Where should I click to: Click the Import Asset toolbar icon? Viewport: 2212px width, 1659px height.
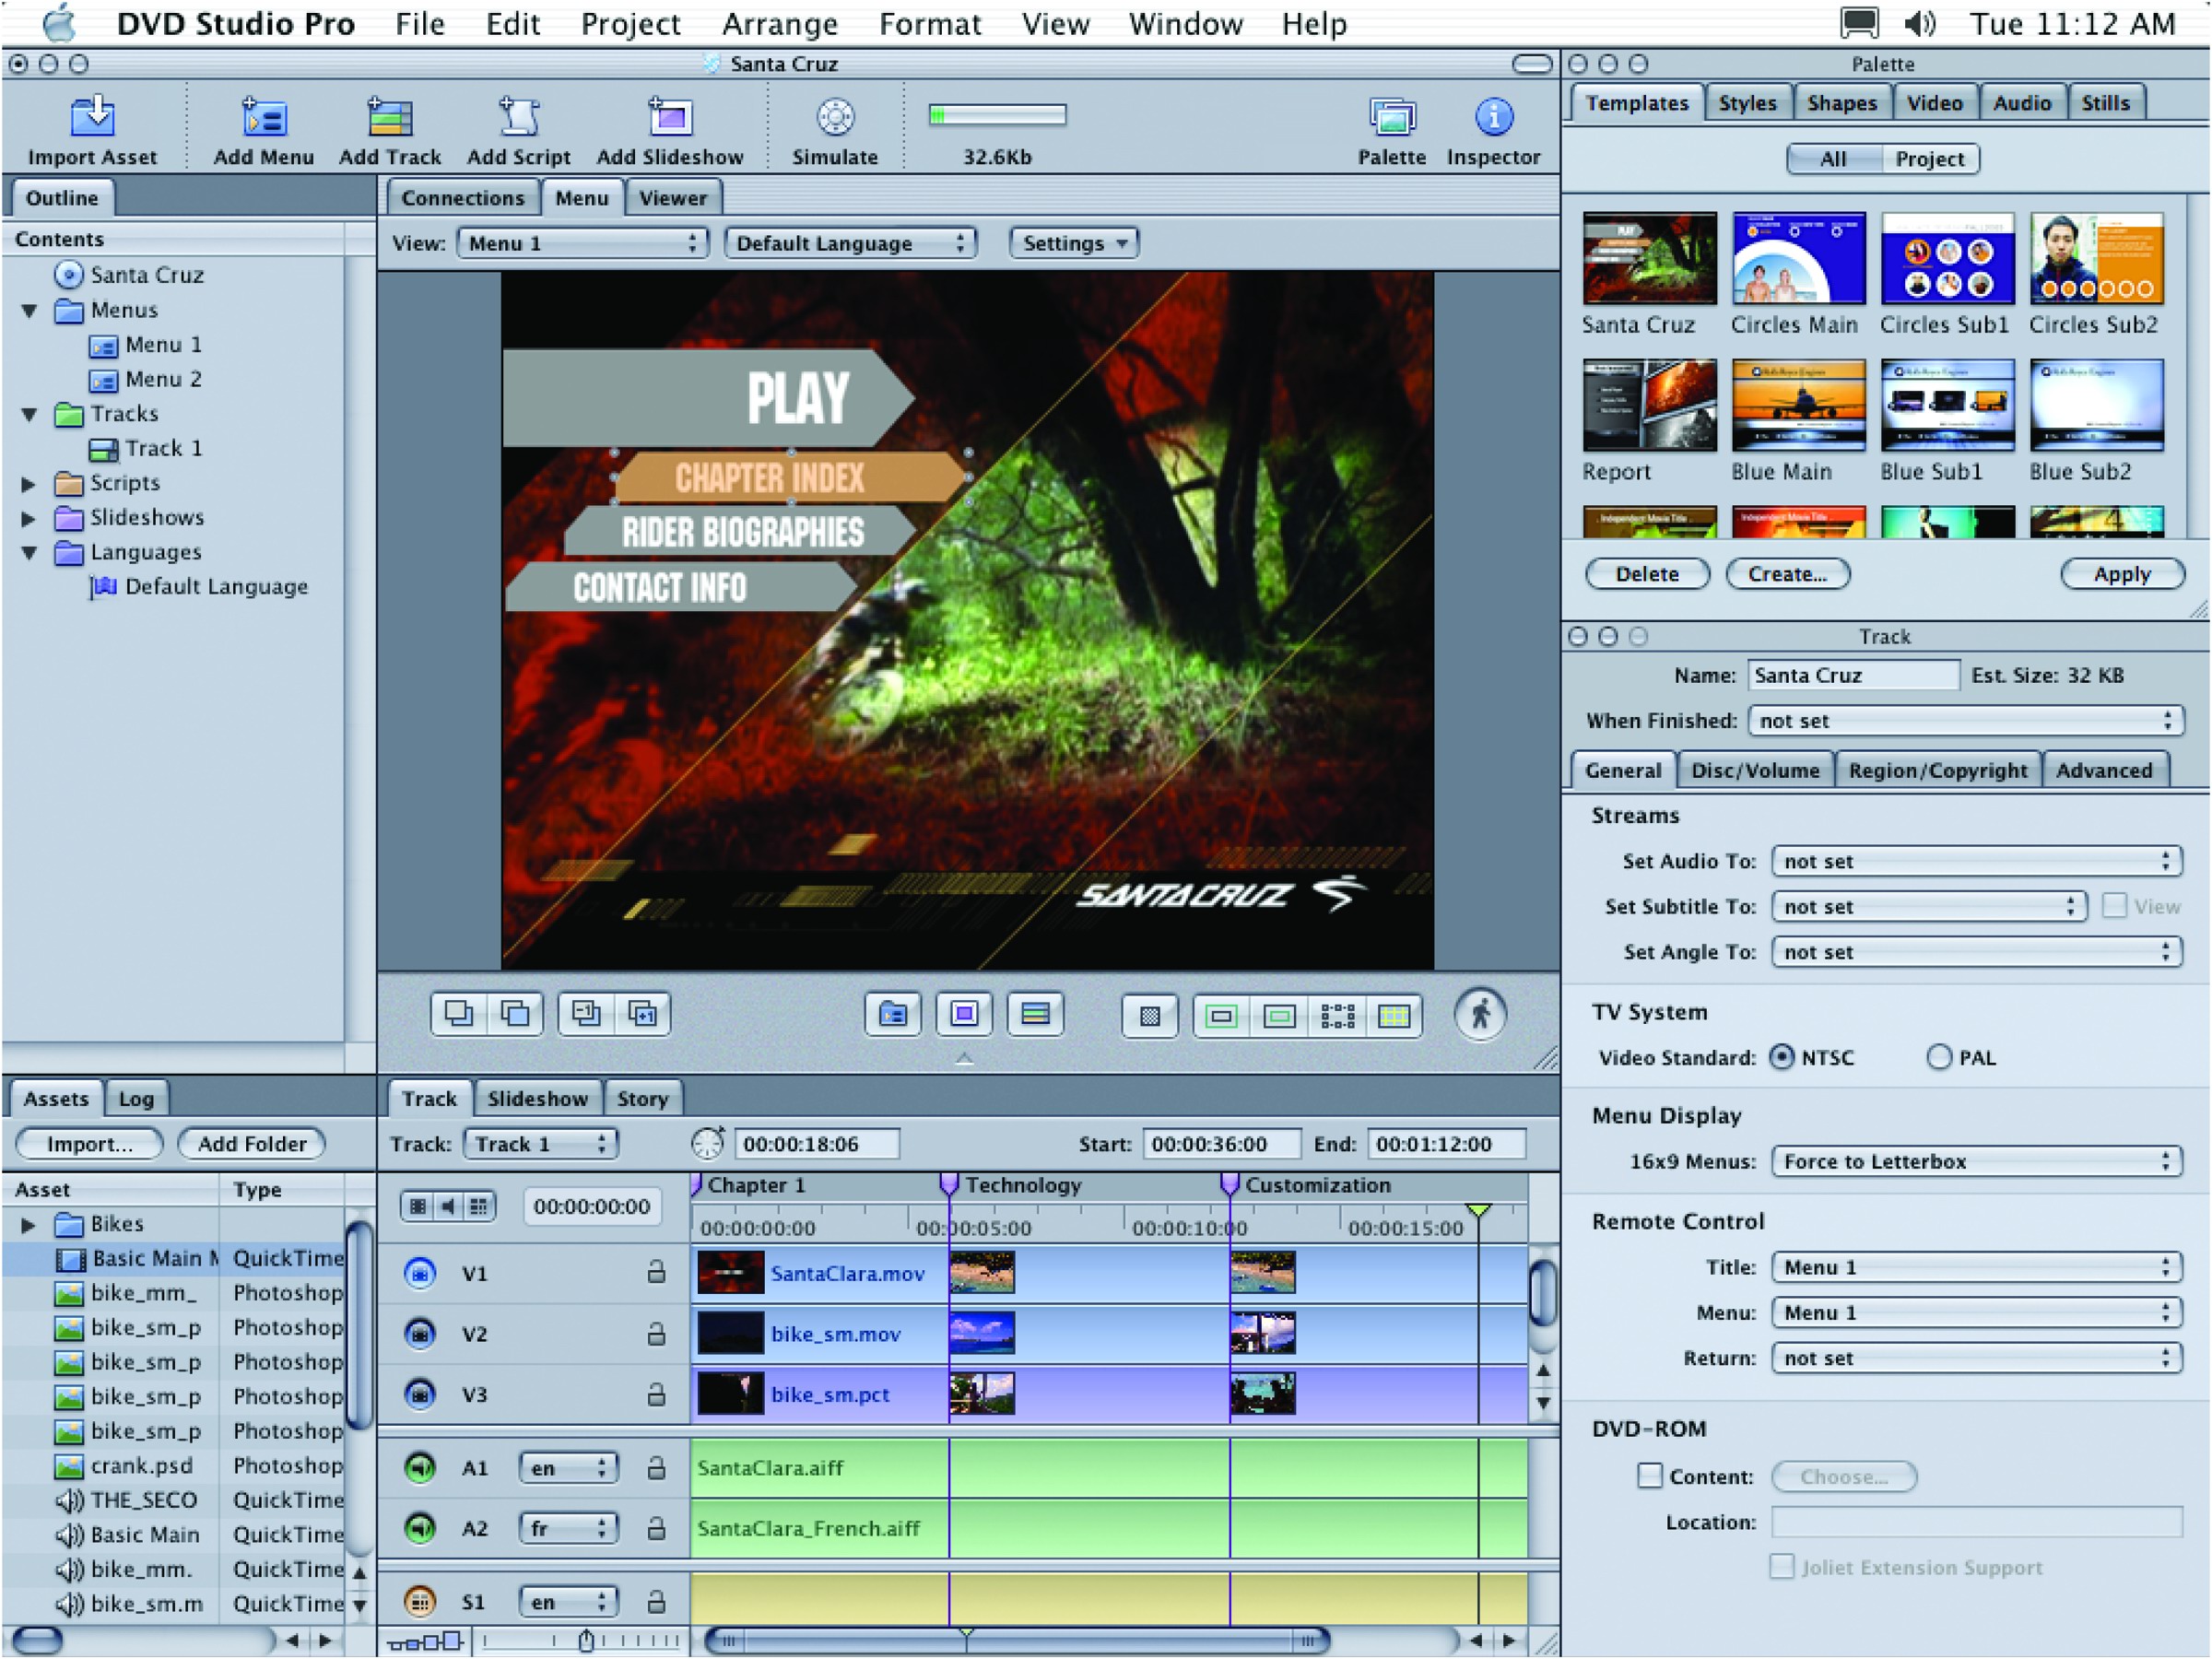pos(92,118)
